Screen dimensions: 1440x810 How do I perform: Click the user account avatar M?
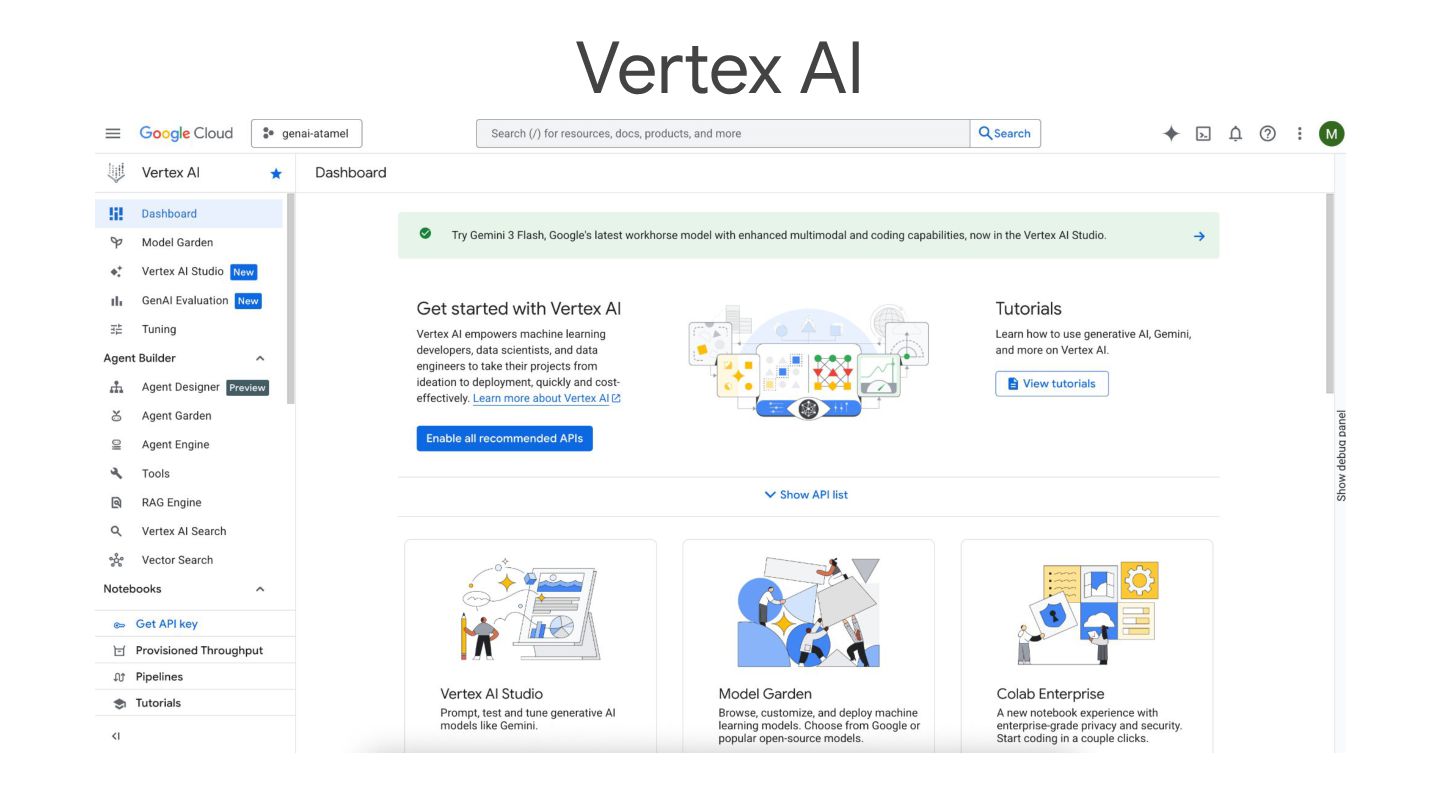pyautogui.click(x=1331, y=133)
